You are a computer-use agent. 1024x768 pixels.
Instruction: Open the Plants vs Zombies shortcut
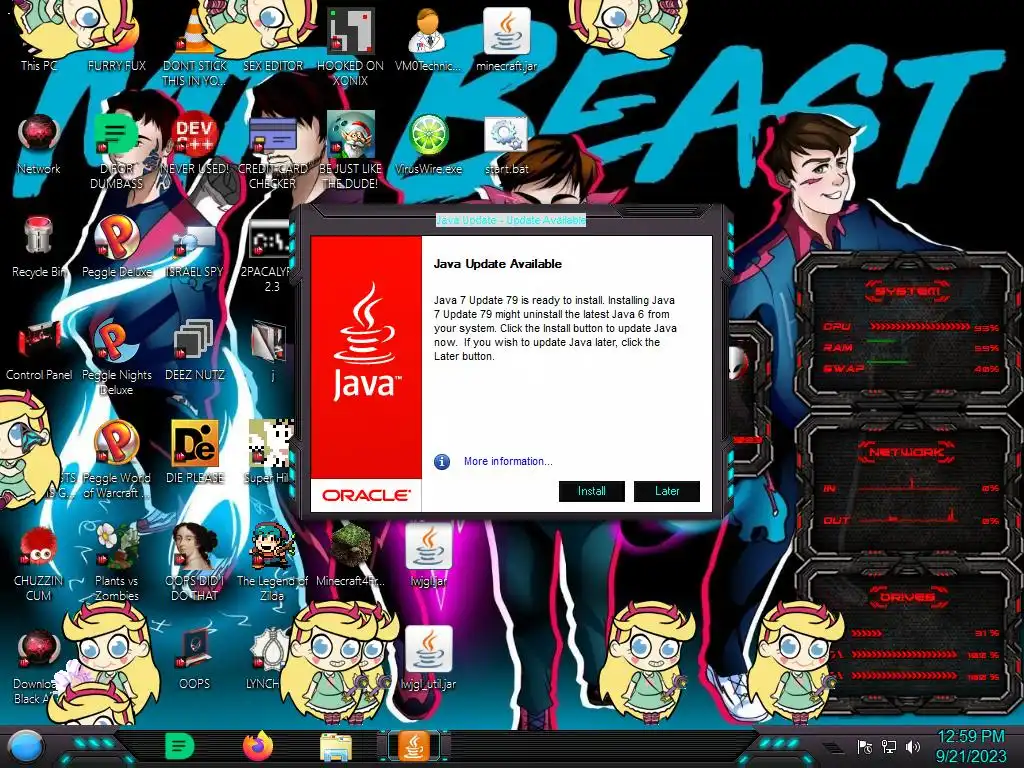117,564
